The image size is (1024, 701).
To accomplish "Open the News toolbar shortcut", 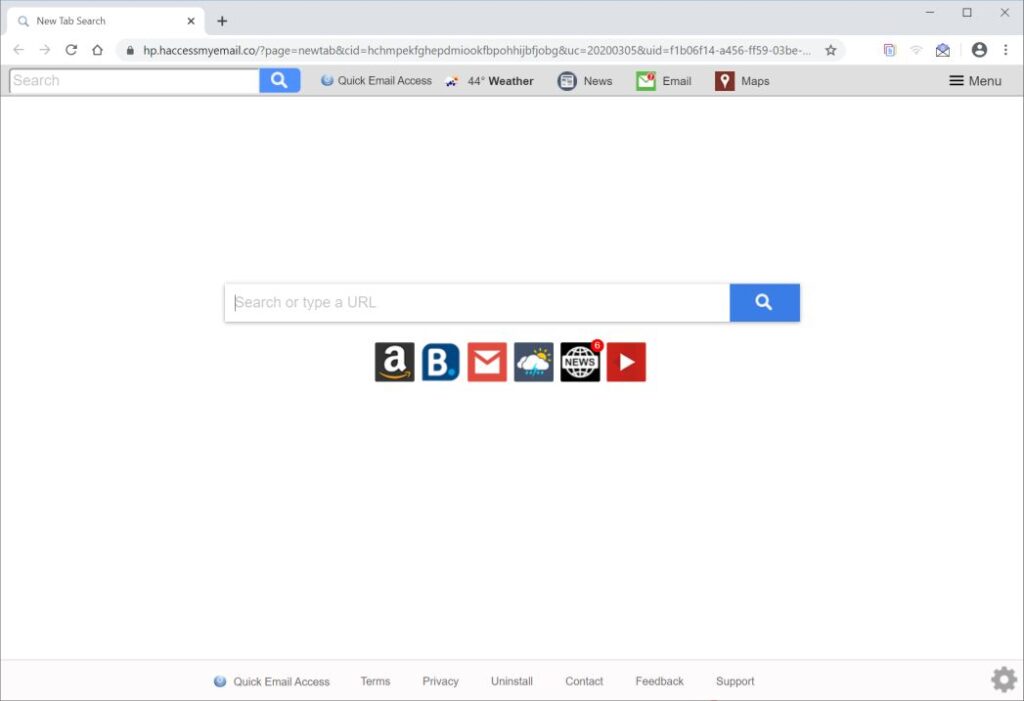I will tap(584, 81).
